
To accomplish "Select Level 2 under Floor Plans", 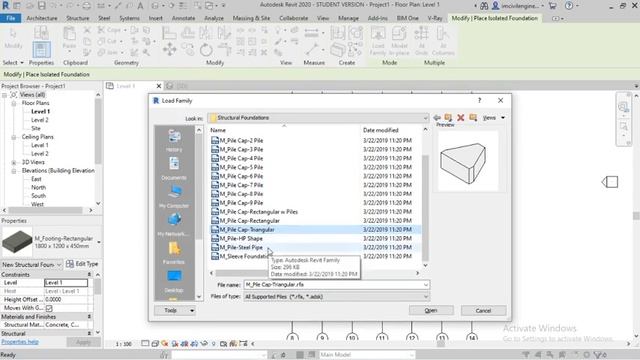I will [x=40, y=120].
